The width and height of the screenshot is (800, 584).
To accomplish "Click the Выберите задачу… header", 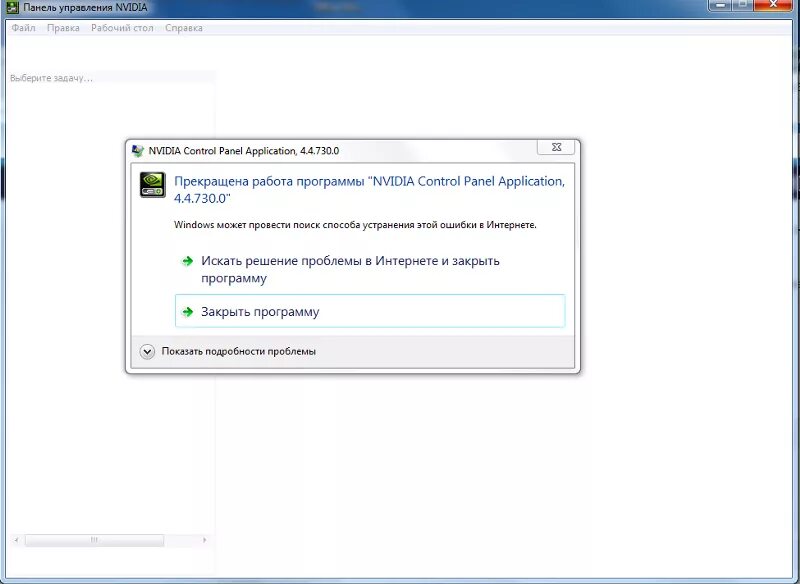I will click(x=52, y=78).
